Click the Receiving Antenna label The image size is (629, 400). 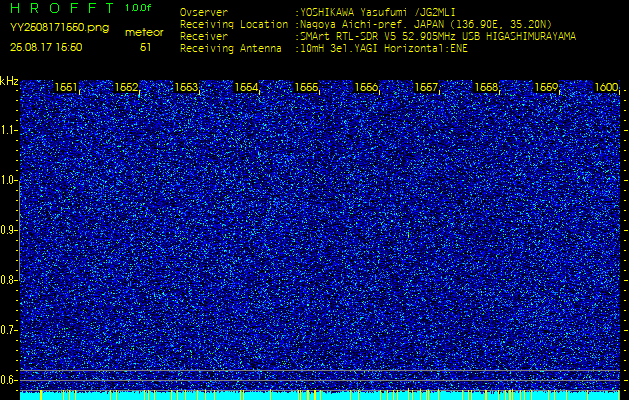(x=231, y=49)
